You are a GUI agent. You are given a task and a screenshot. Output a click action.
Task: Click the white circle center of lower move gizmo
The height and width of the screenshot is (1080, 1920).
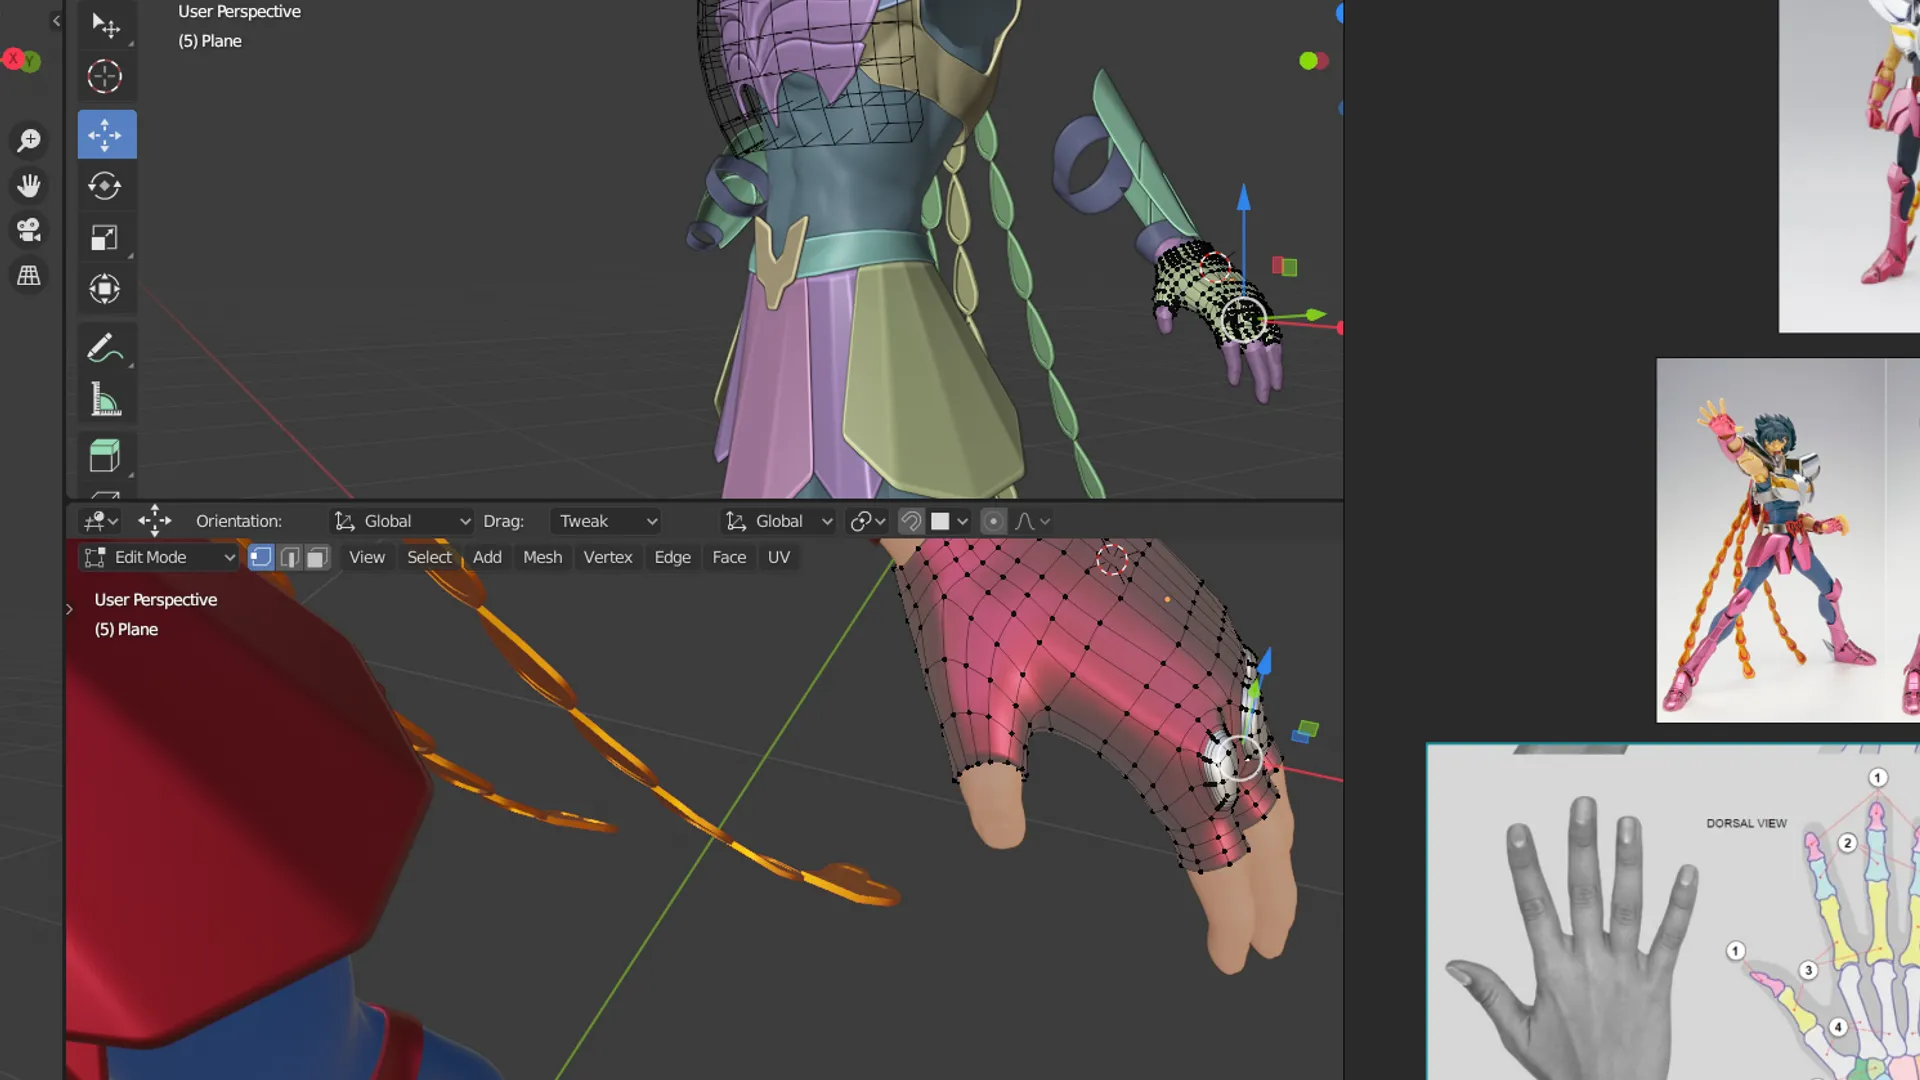[1240, 758]
